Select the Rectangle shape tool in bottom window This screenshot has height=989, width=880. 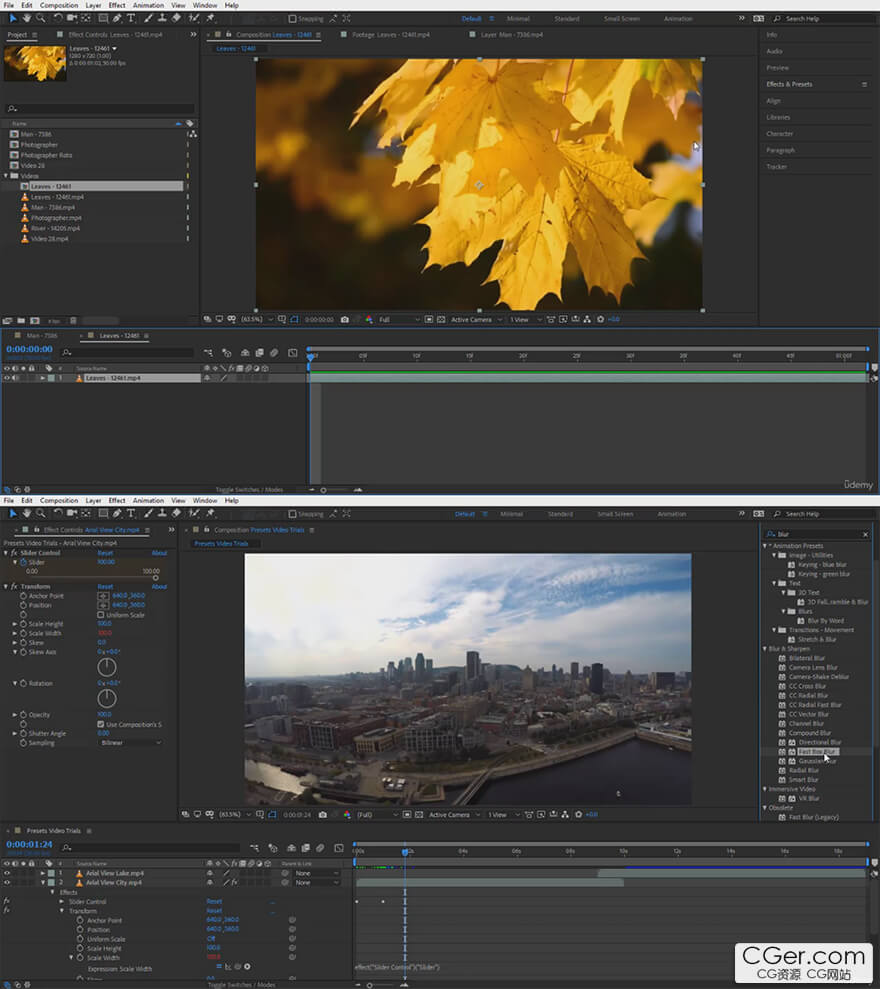pos(103,513)
